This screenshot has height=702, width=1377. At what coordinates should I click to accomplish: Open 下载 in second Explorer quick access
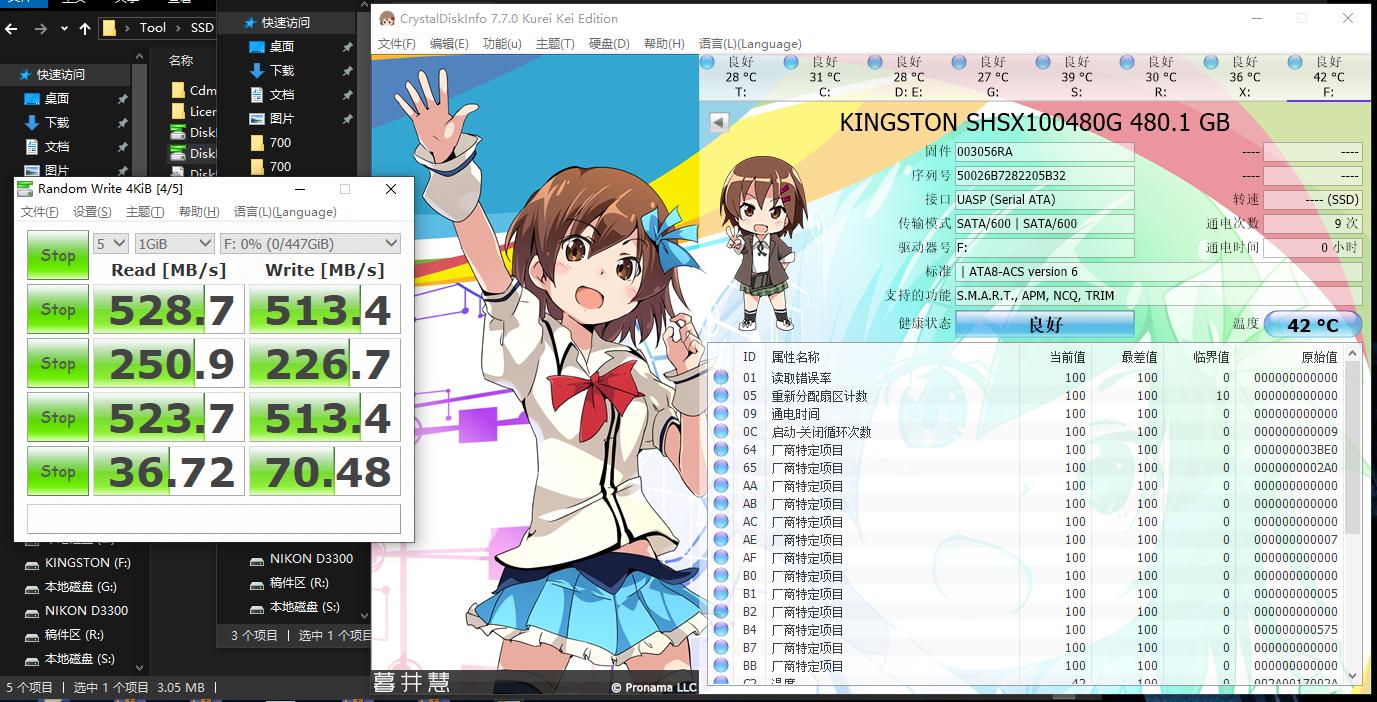coord(282,71)
